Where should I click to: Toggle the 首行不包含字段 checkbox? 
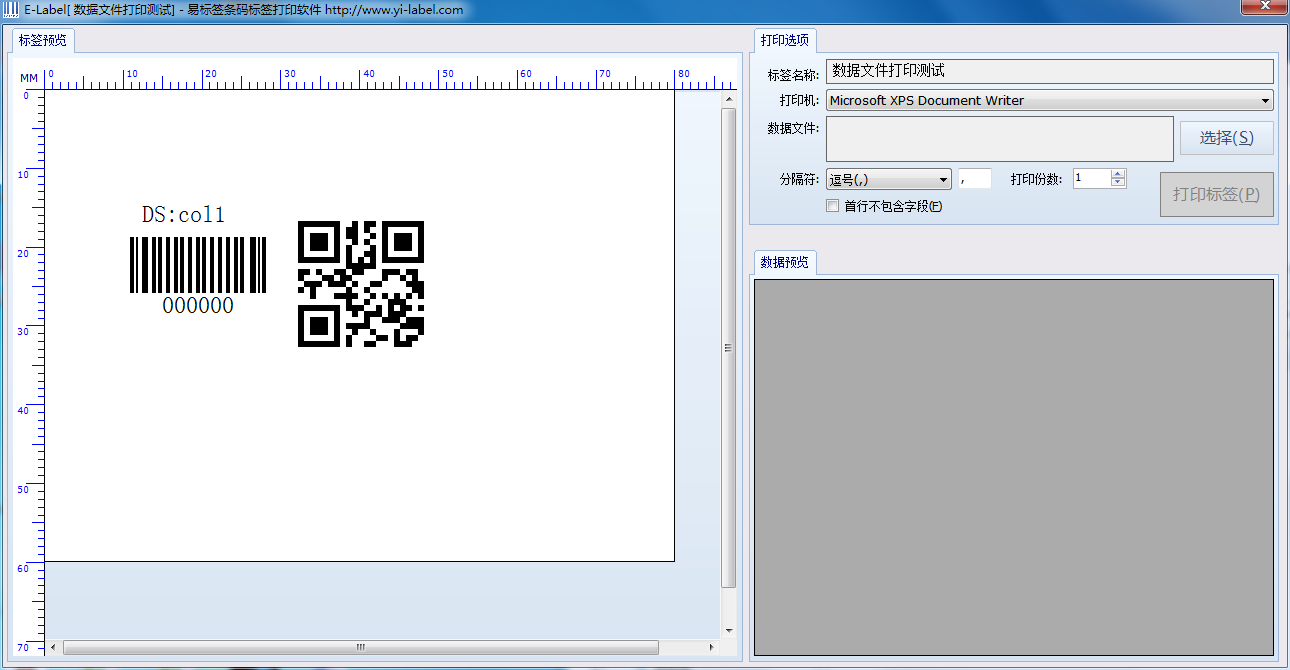(x=832, y=206)
